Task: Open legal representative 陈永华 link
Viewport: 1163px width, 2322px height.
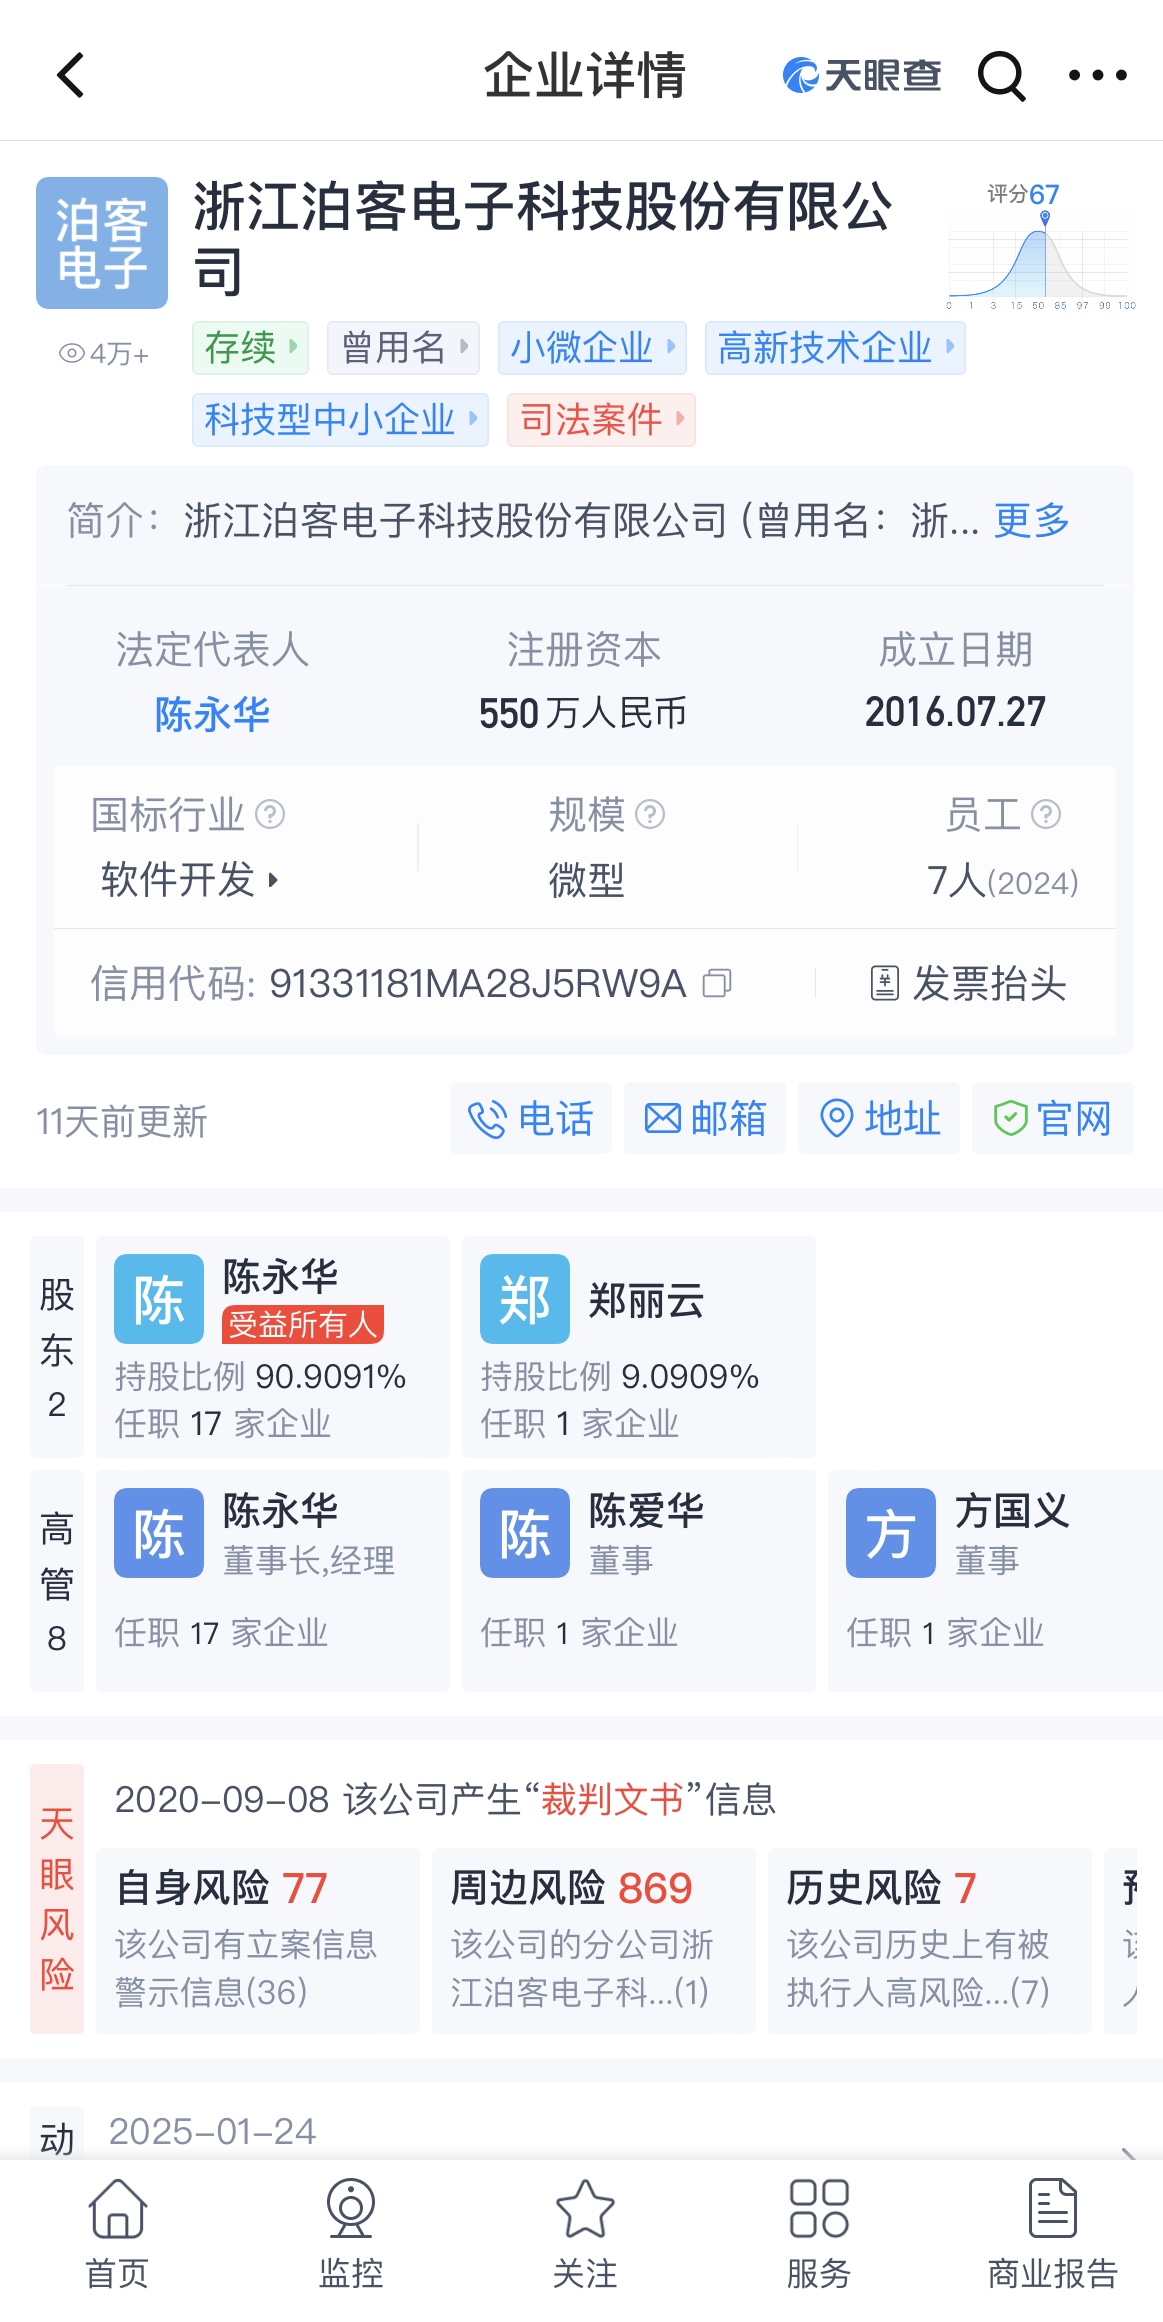Action: [x=212, y=714]
